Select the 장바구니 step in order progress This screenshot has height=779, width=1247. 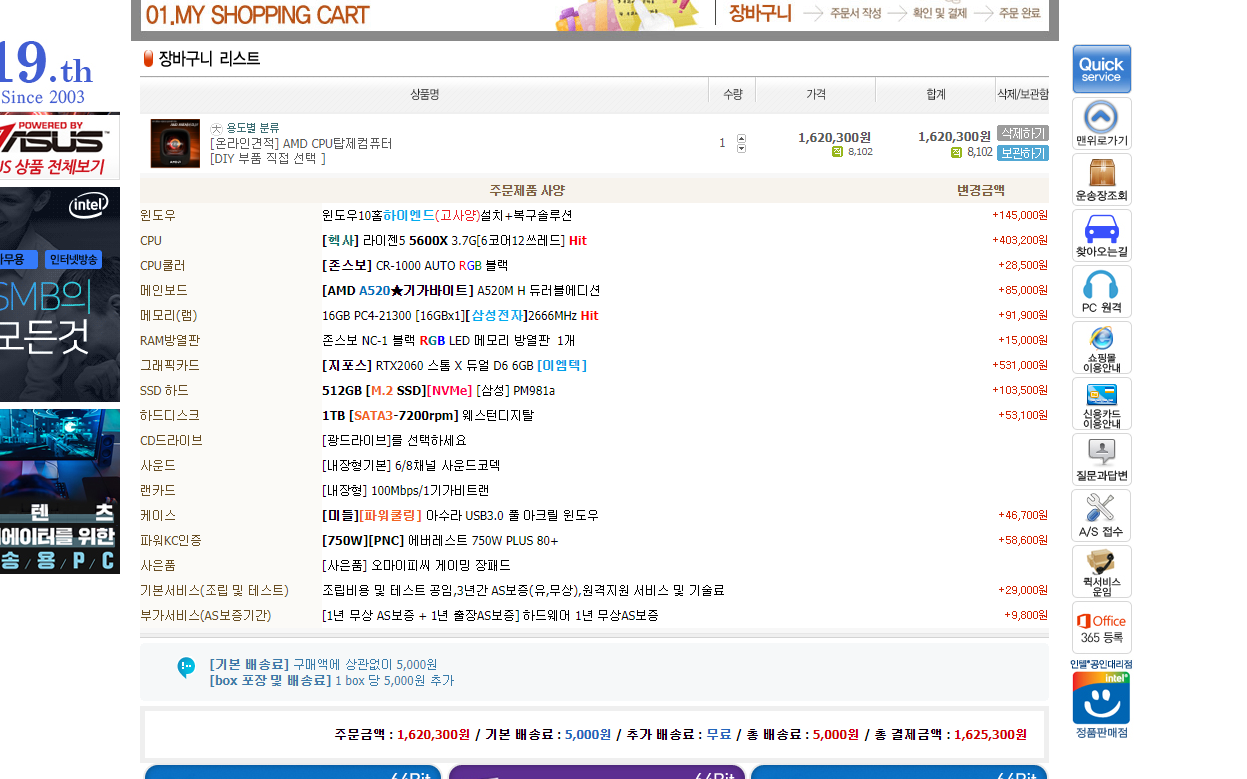pyautogui.click(x=760, y=13)
